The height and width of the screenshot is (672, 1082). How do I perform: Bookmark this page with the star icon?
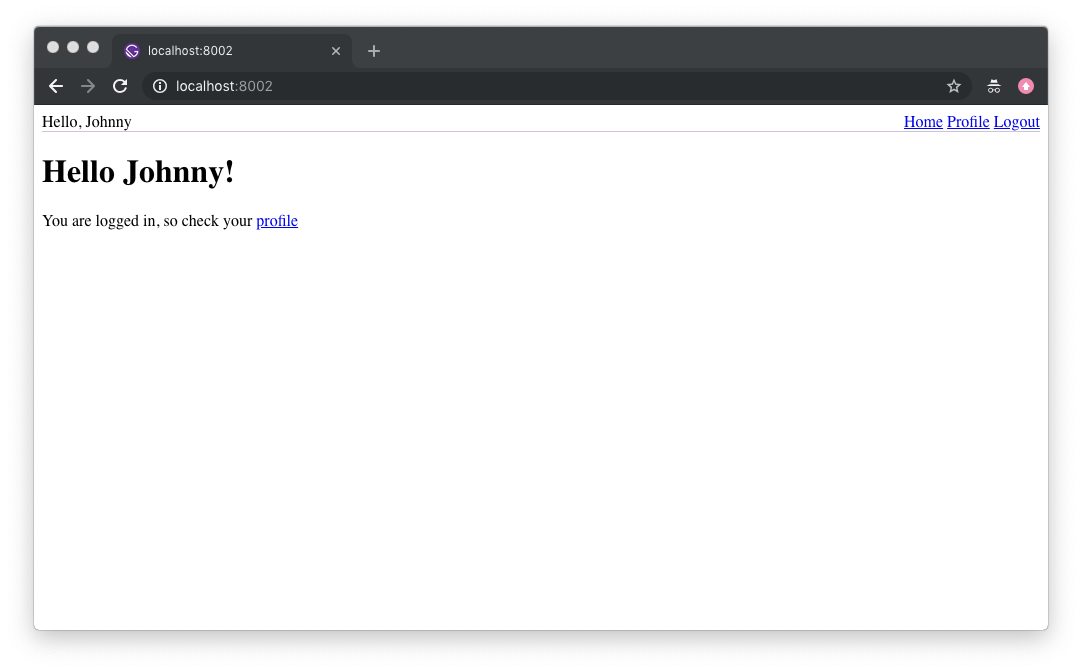pos(954,86)
